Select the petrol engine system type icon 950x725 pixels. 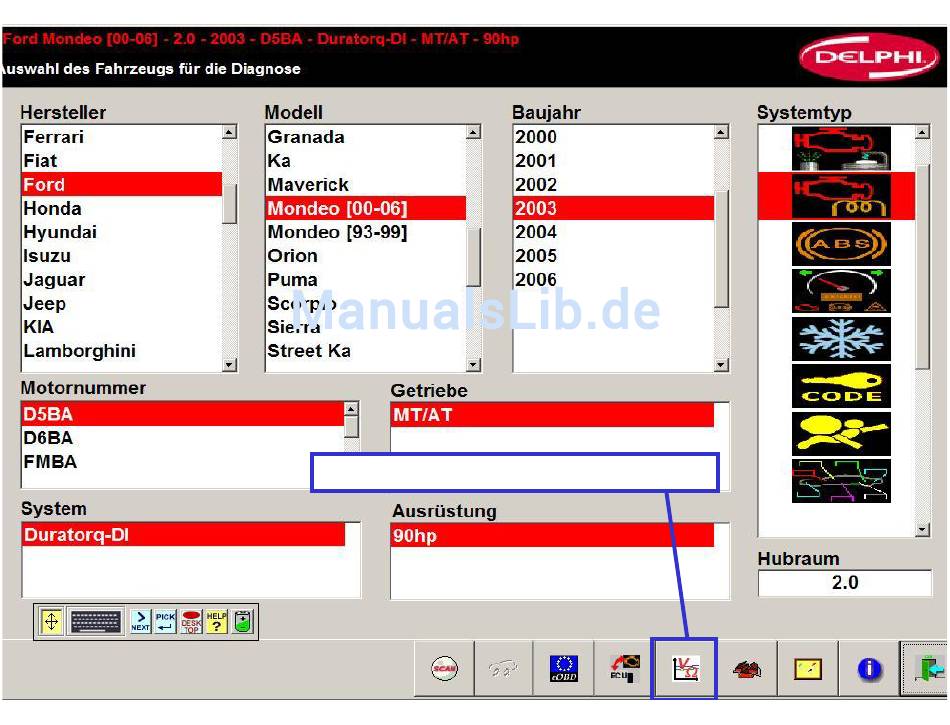[x=841, y=148]
